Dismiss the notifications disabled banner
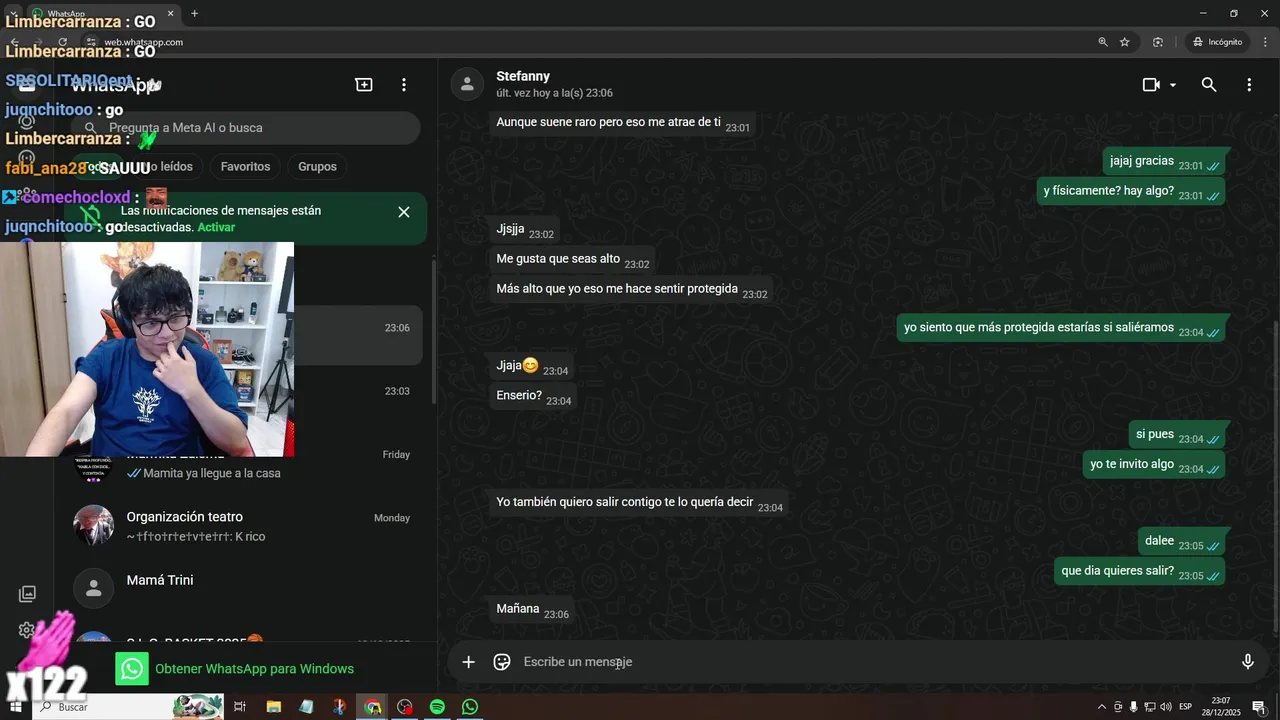Image resolution: width=1280 pixels, height=720 pixels. point(404,212)
